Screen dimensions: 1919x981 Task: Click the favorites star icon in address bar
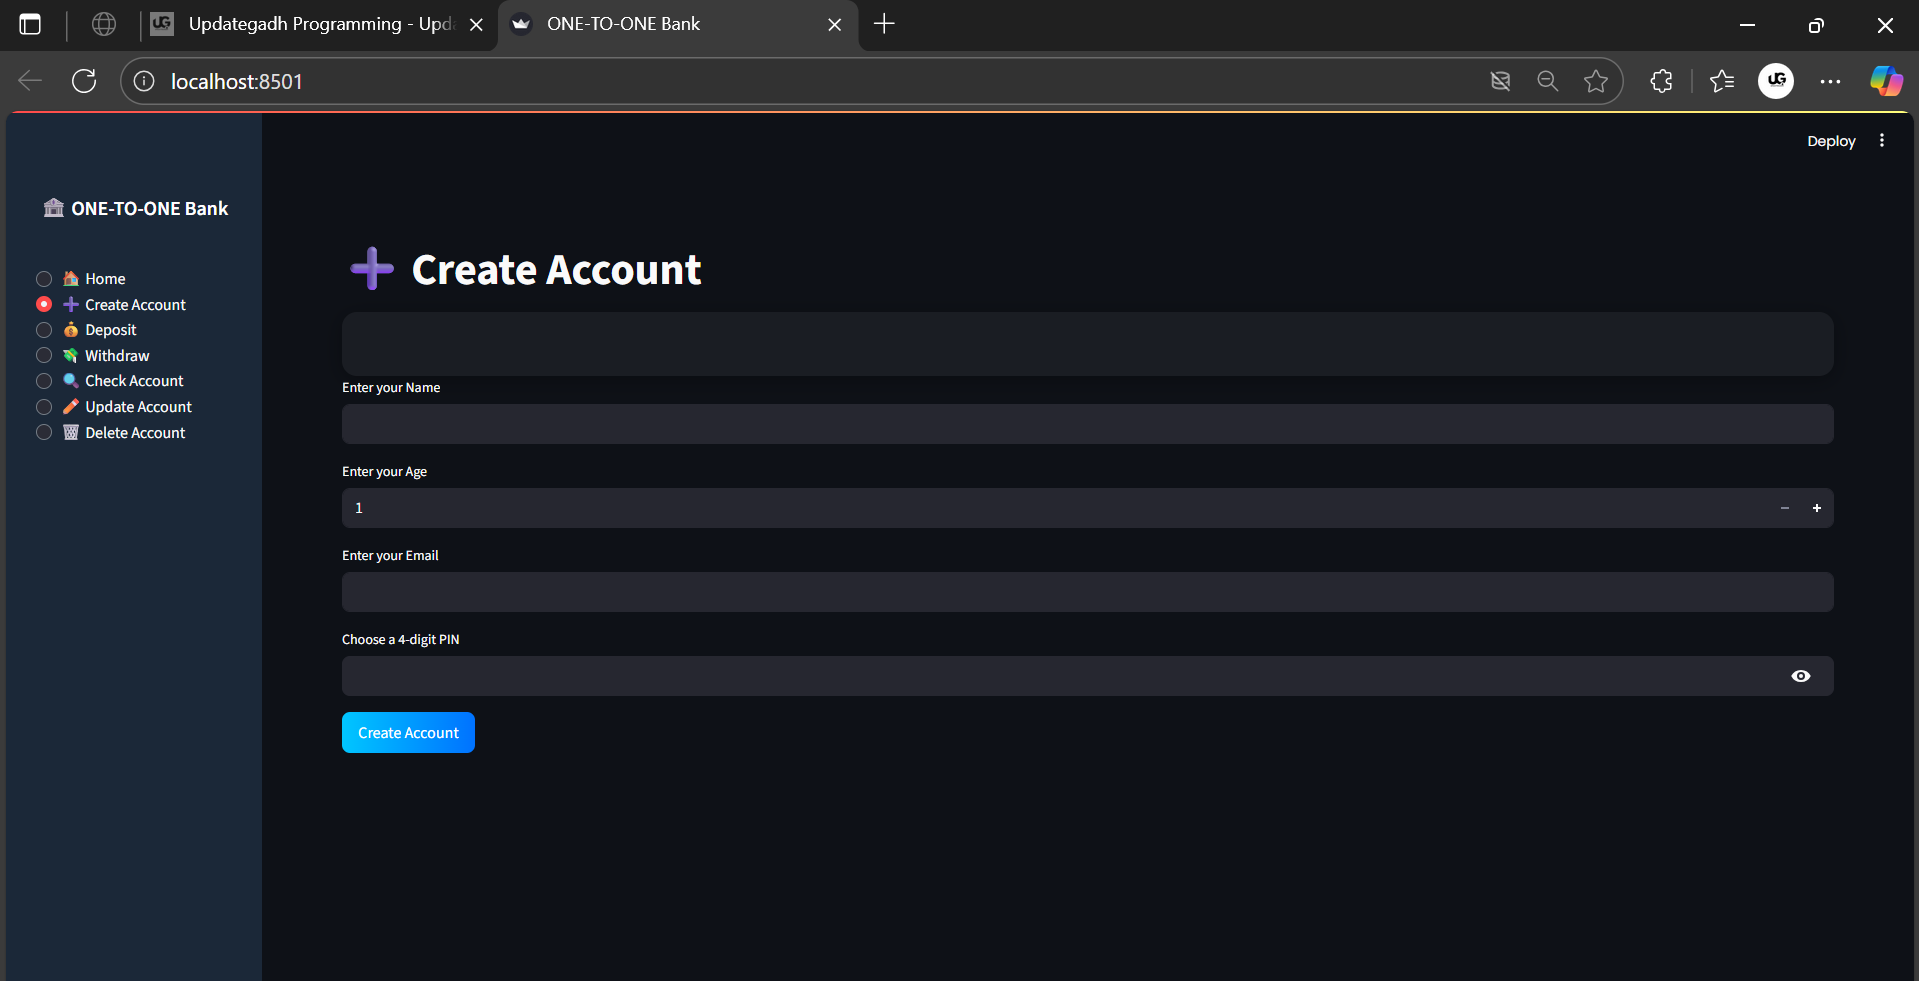tap(1596, 81)
